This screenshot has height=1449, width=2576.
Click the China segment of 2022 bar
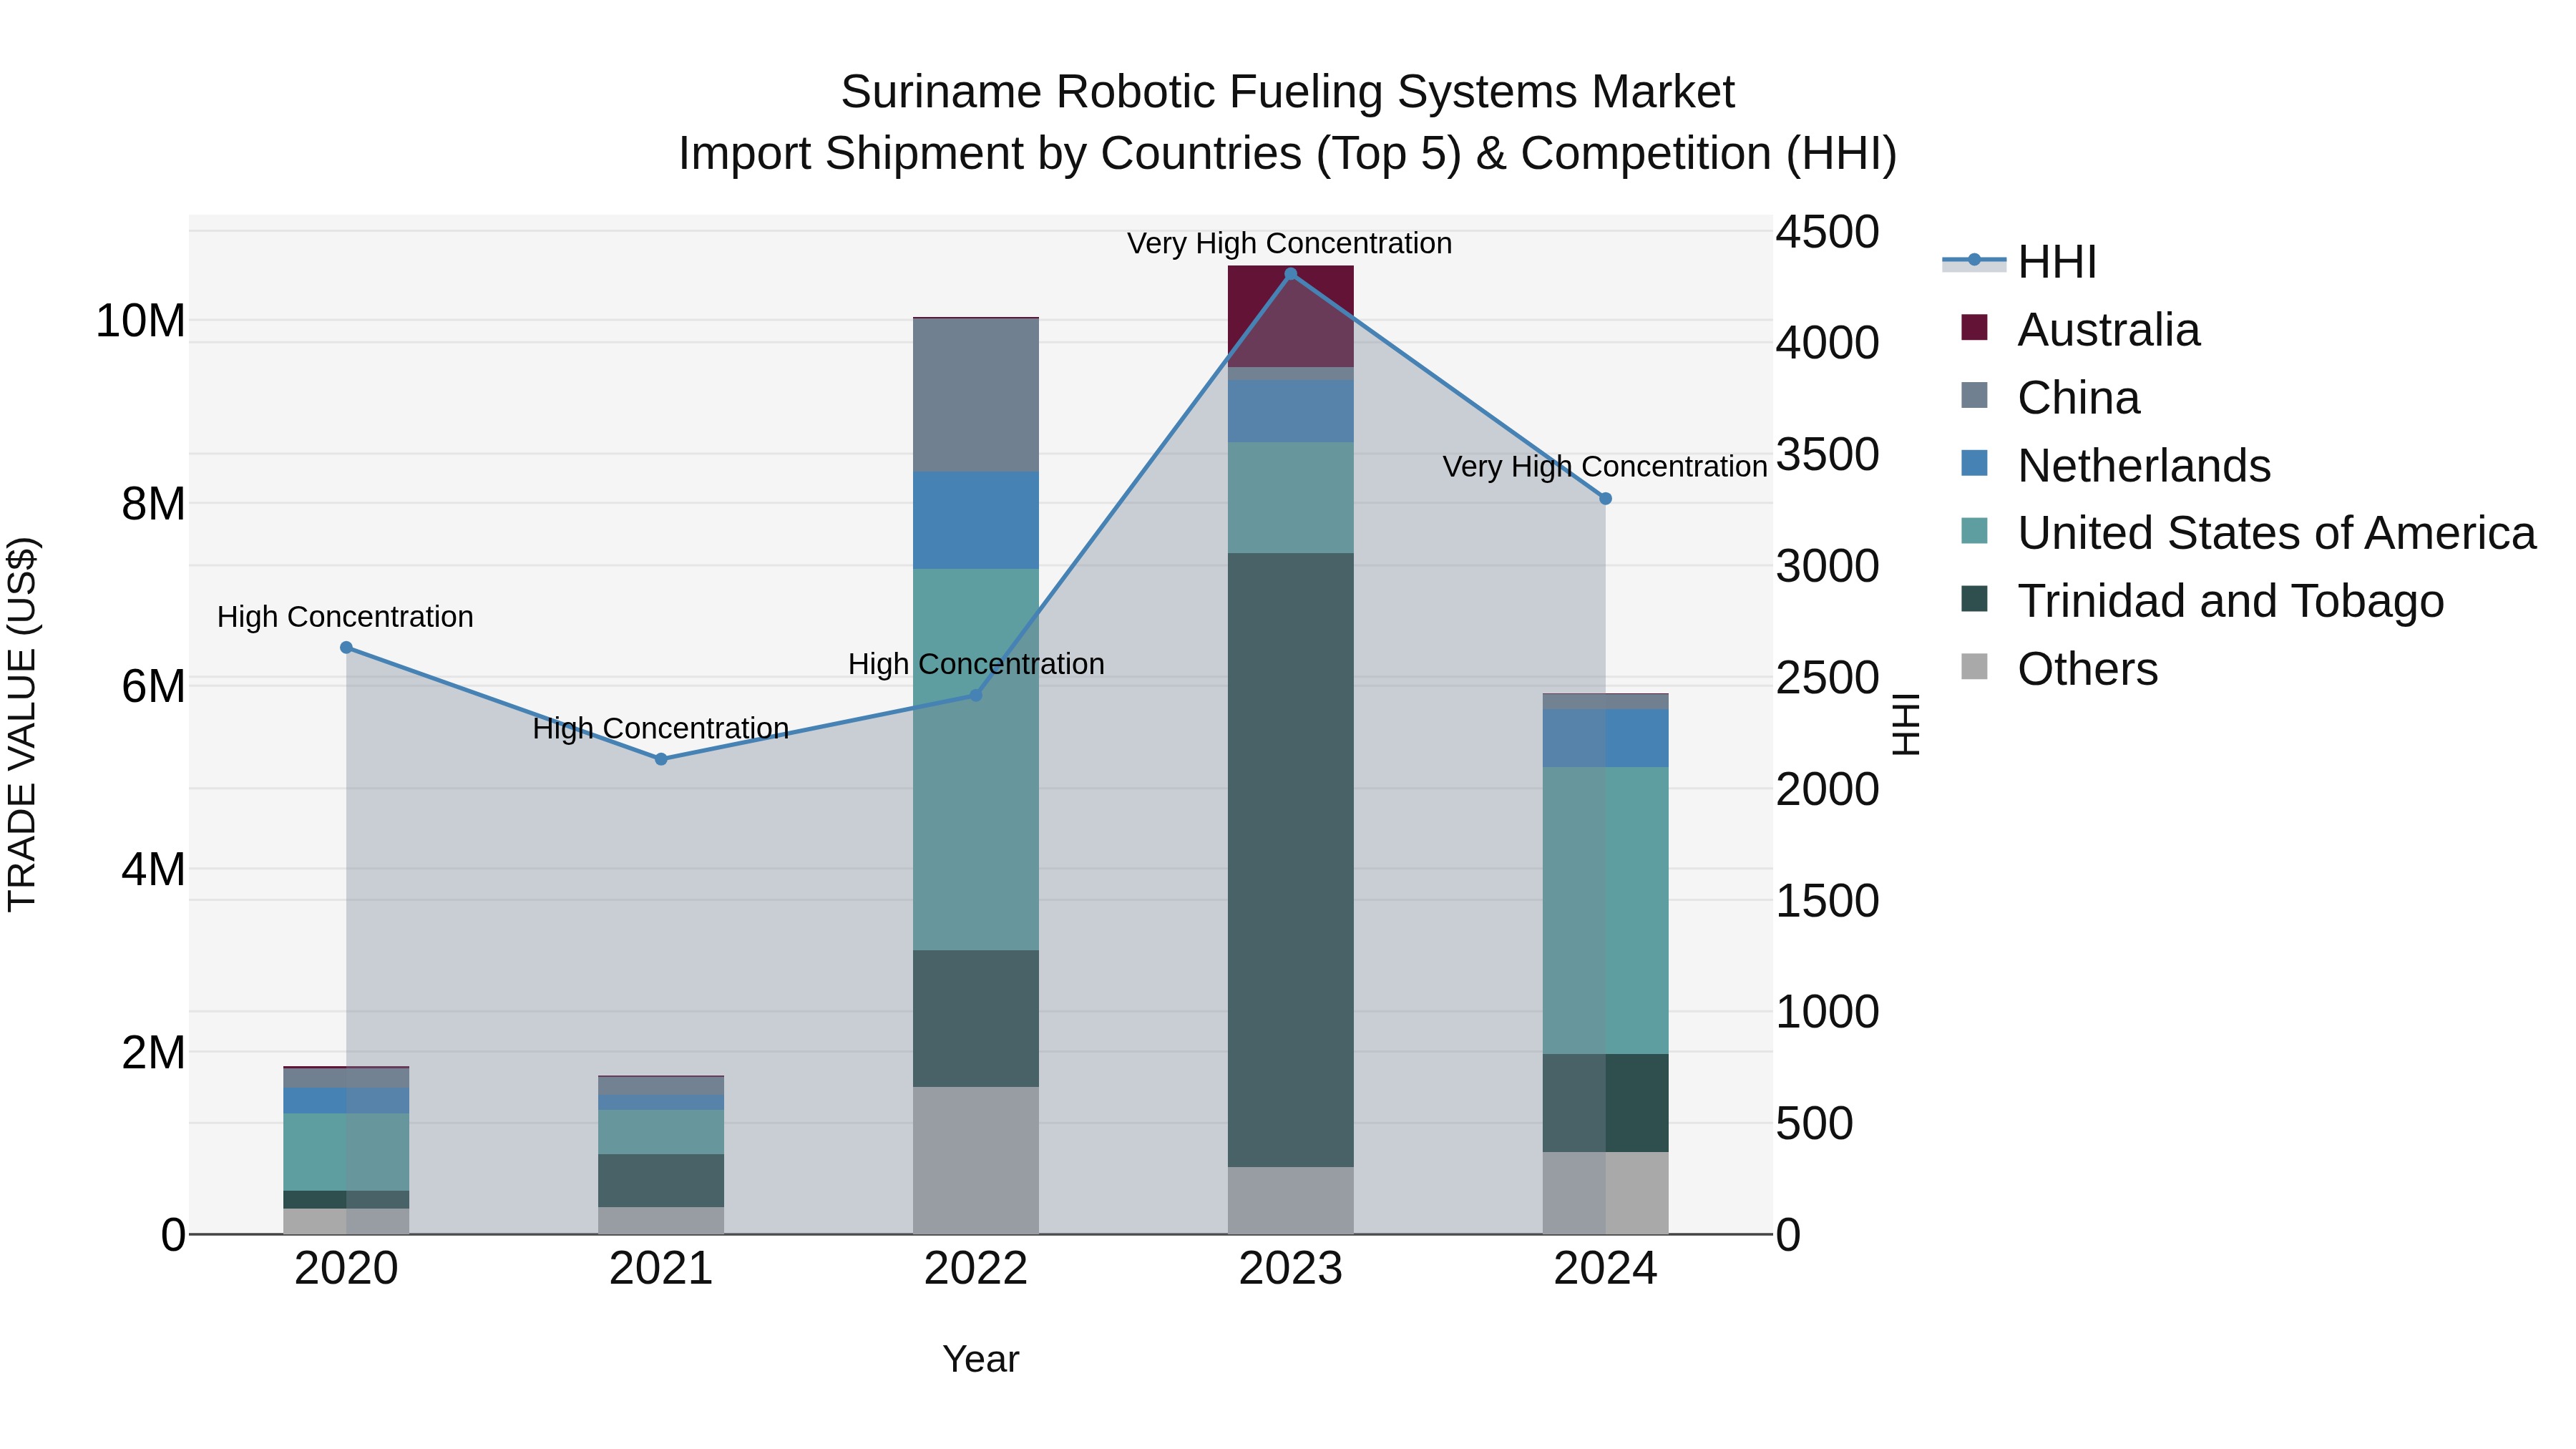coord(976,395)
